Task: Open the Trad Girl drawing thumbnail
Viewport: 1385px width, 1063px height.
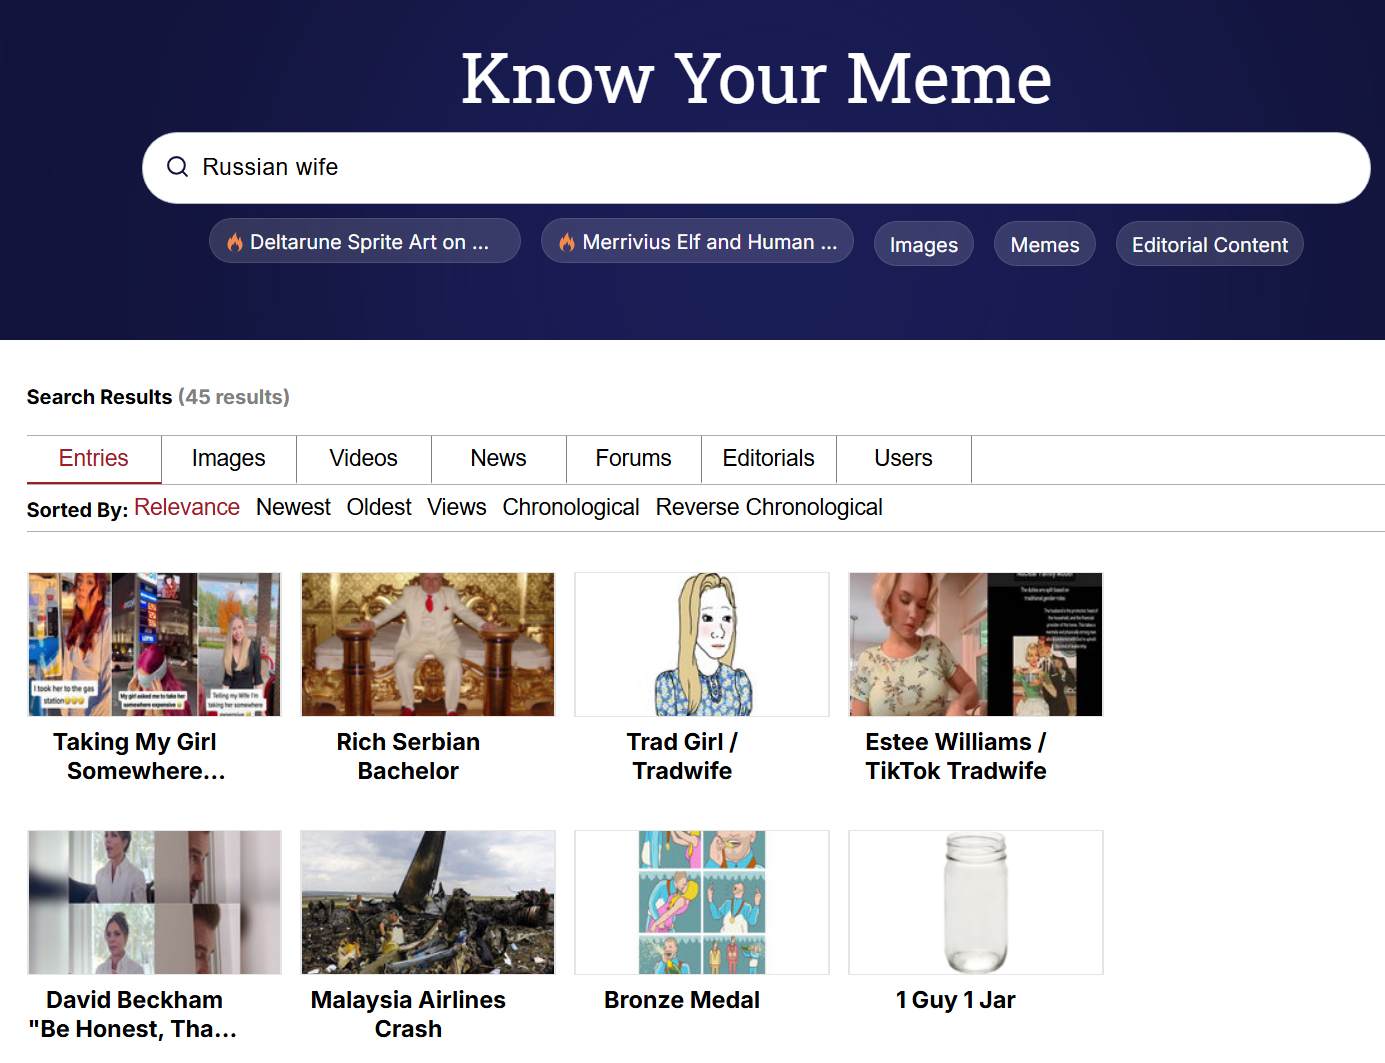Action: tap(702, 644)
